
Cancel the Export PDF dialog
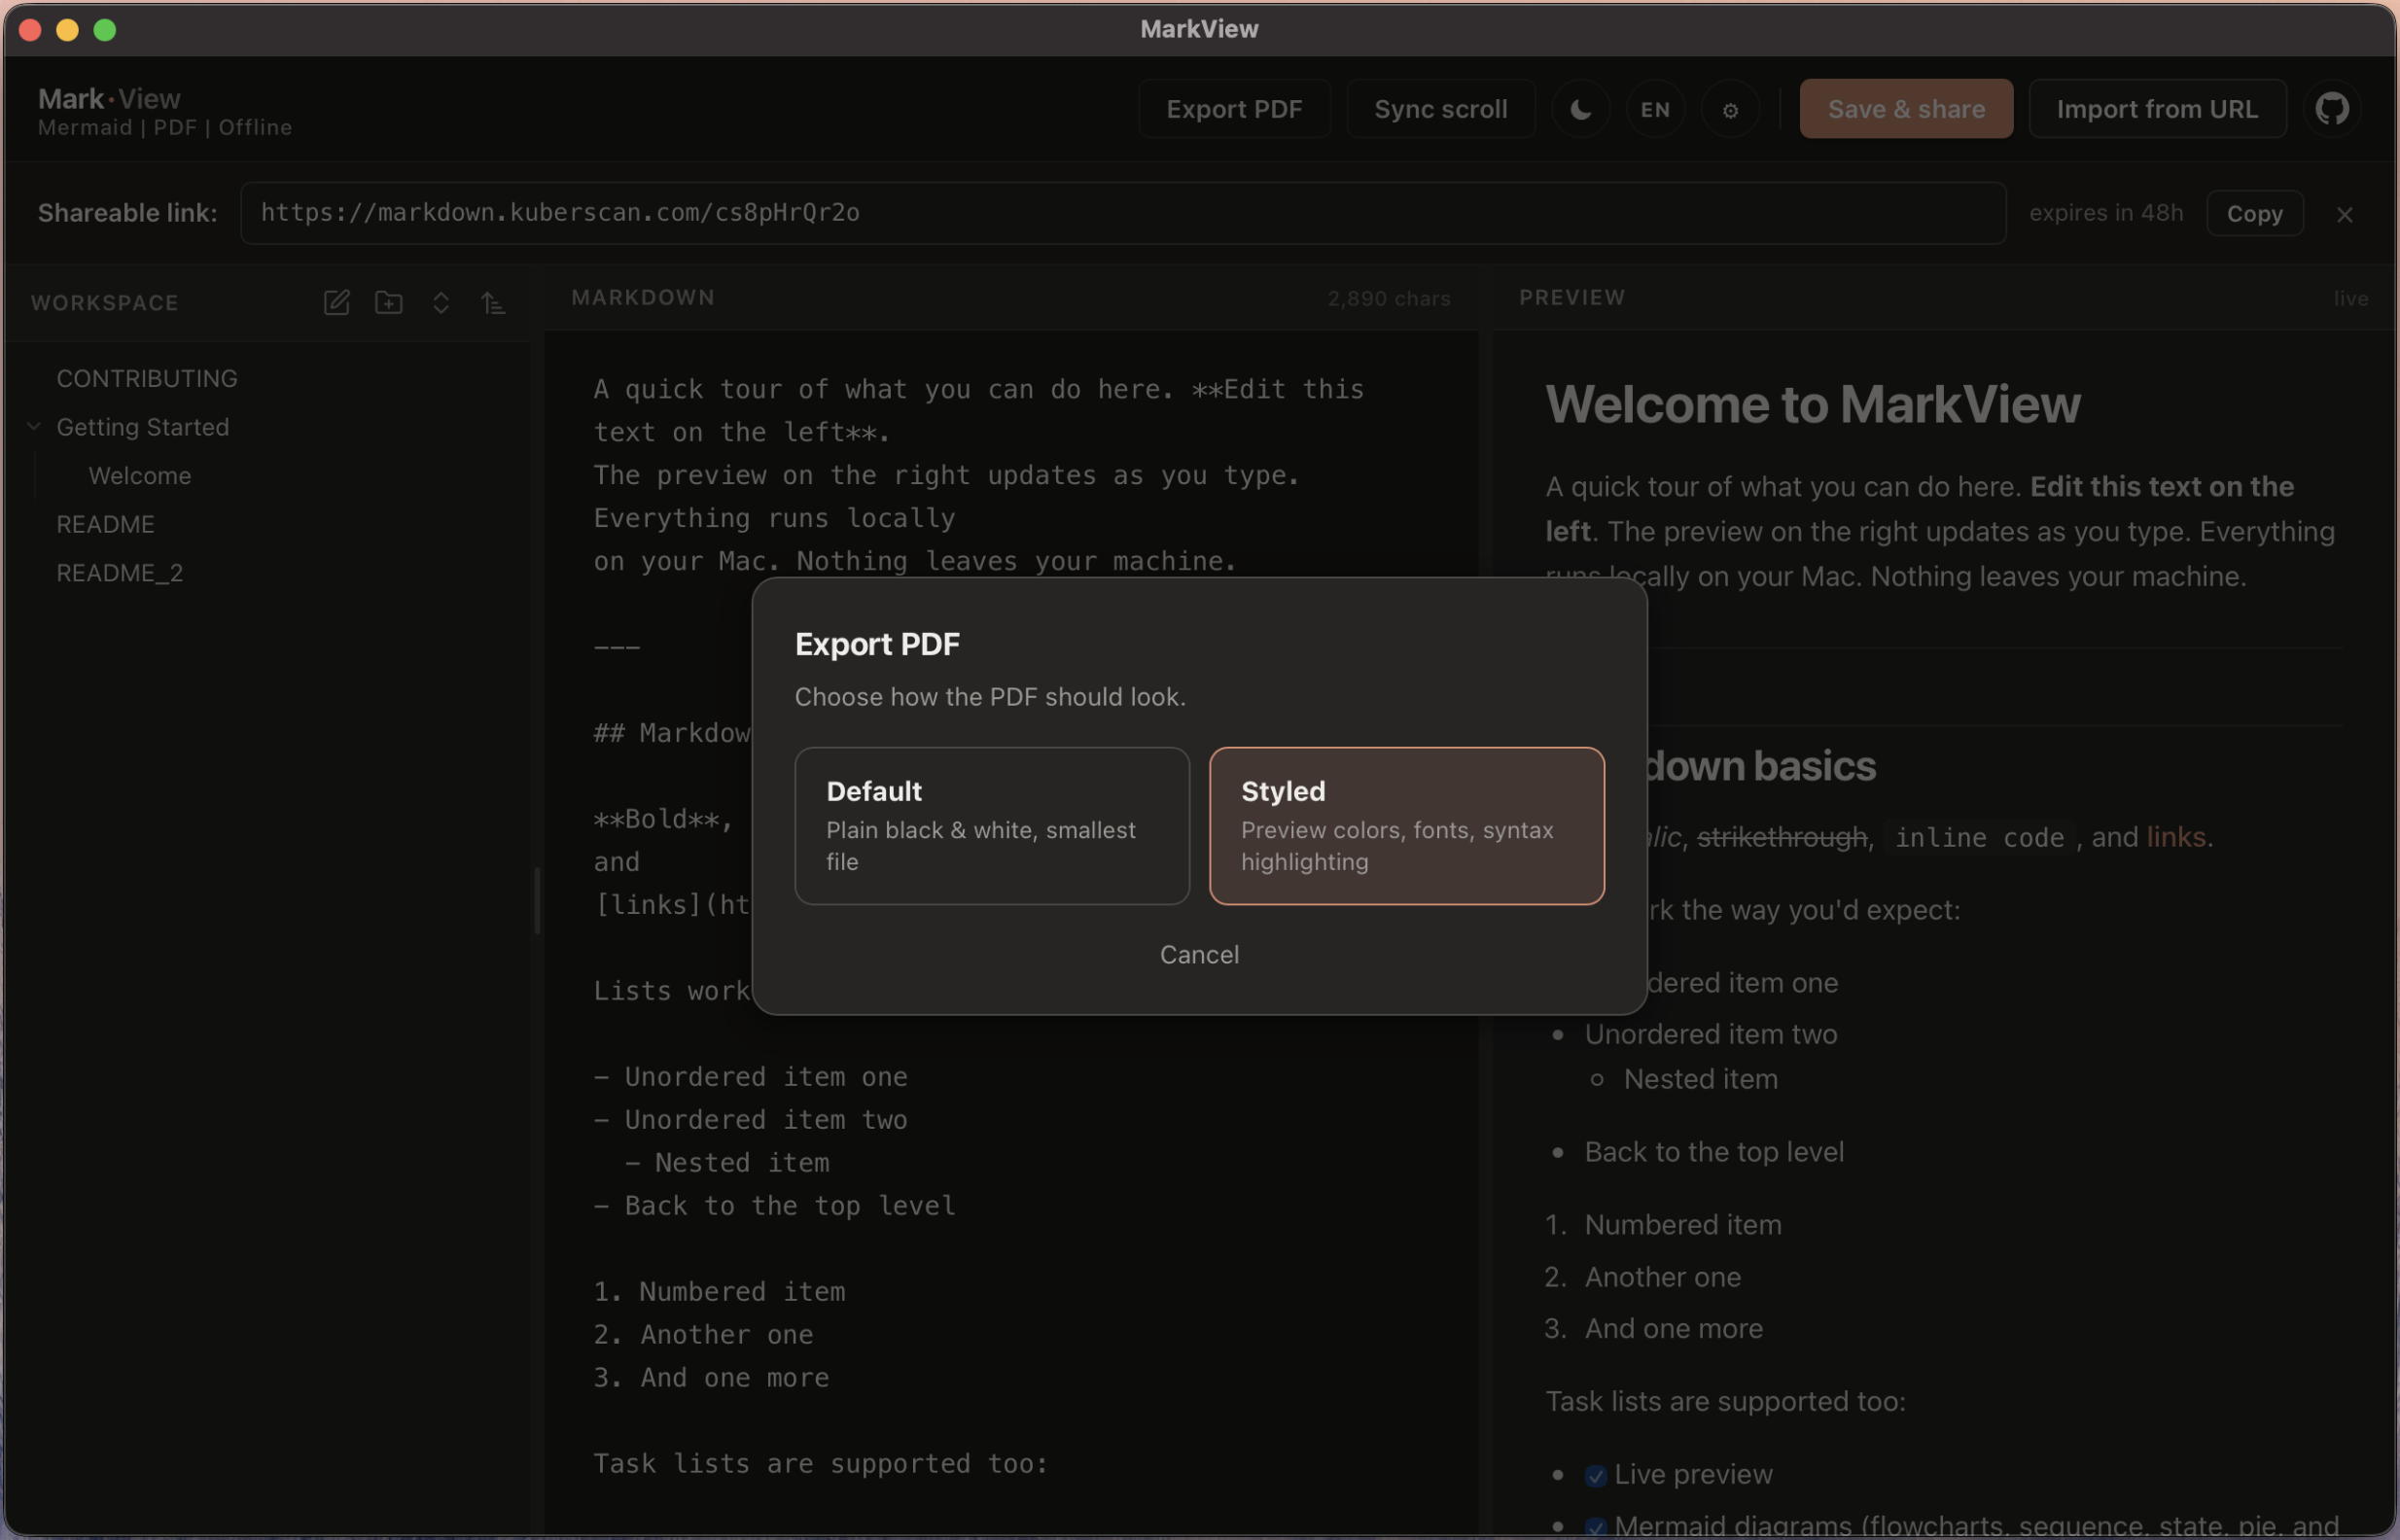coord(1199,954)
